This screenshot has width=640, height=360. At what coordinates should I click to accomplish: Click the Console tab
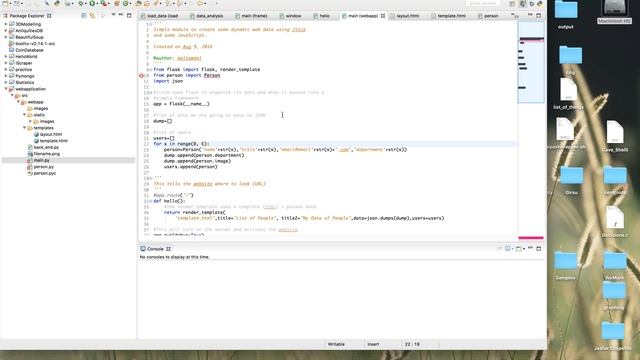tap(155, 249)
